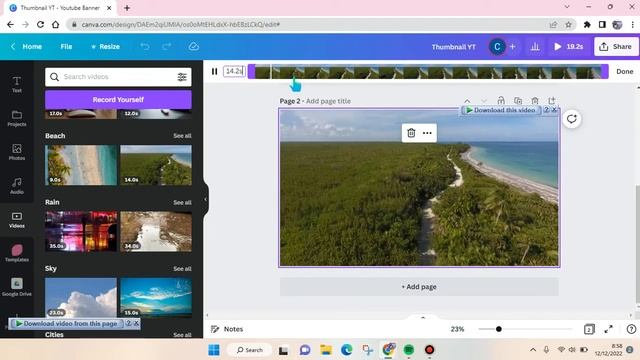Open the Notes panel
Screen dimensions: 640x360
[227, 329]
